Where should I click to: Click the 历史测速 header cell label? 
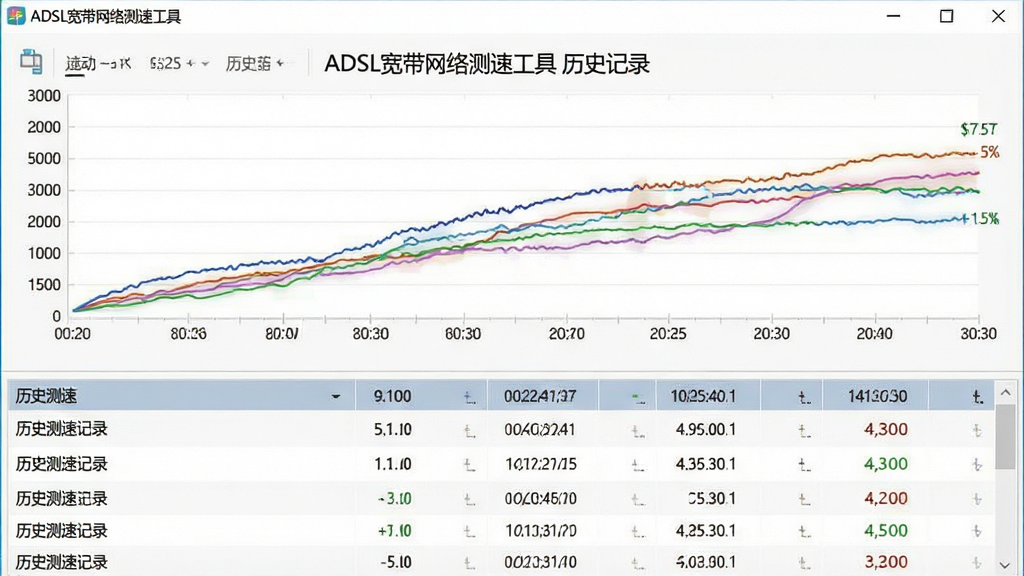46,396
